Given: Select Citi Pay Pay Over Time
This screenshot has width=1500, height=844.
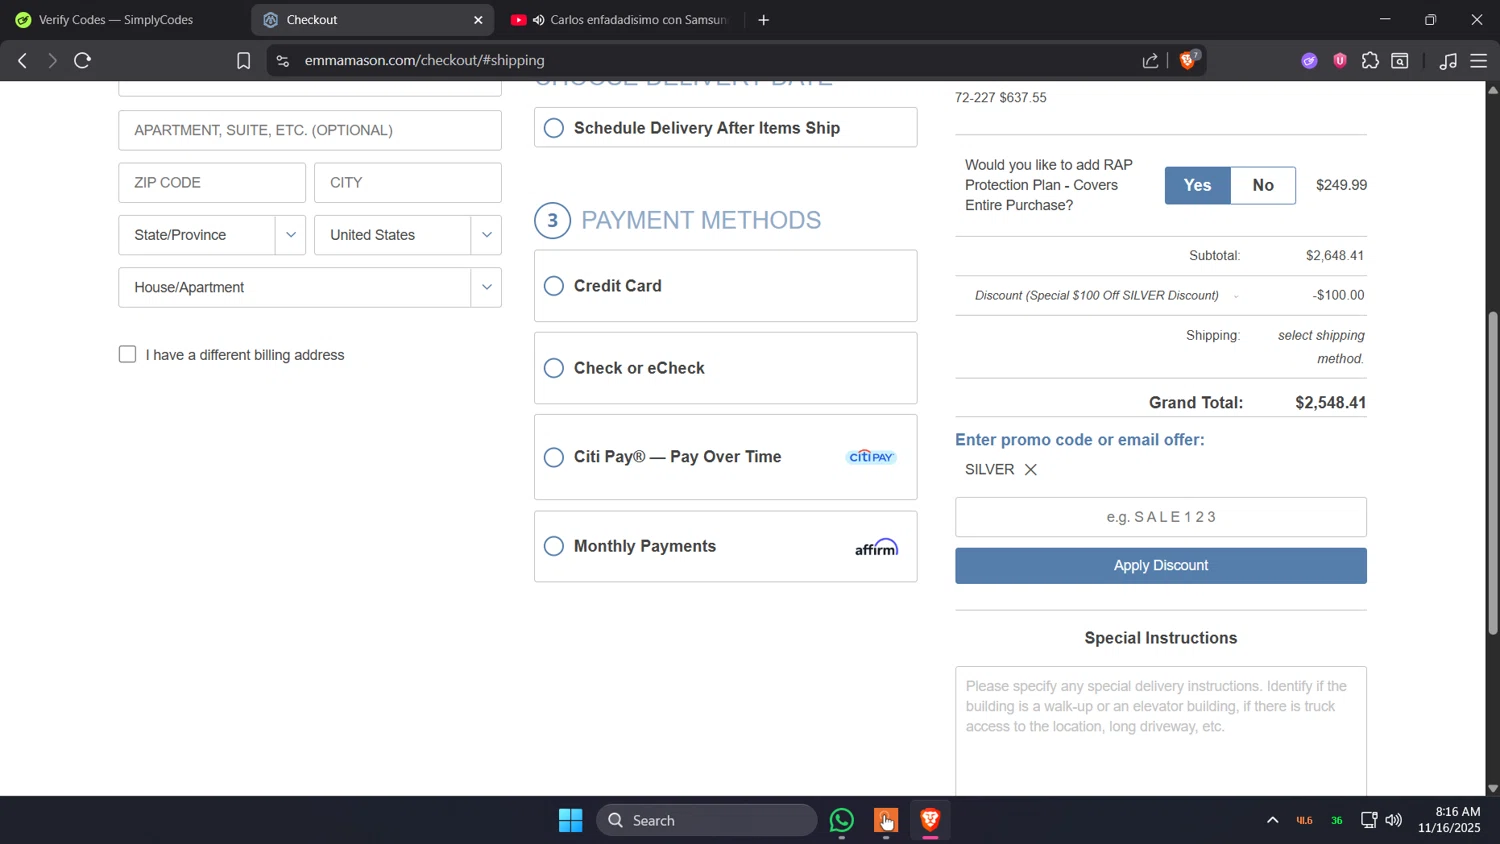Looking at the screenshot, I should coord(725,457).
